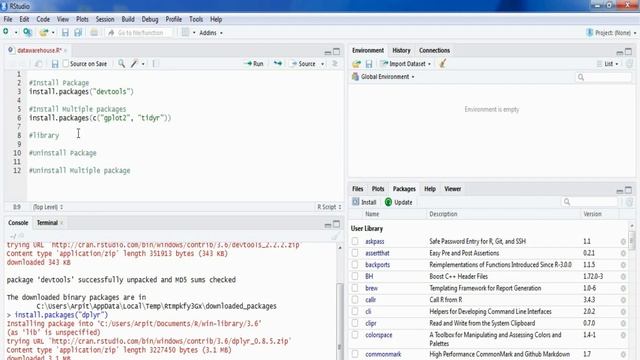Click the editor Save document icon
The height and width of the screenshot is (360, 640).
[x=55, y=64]
